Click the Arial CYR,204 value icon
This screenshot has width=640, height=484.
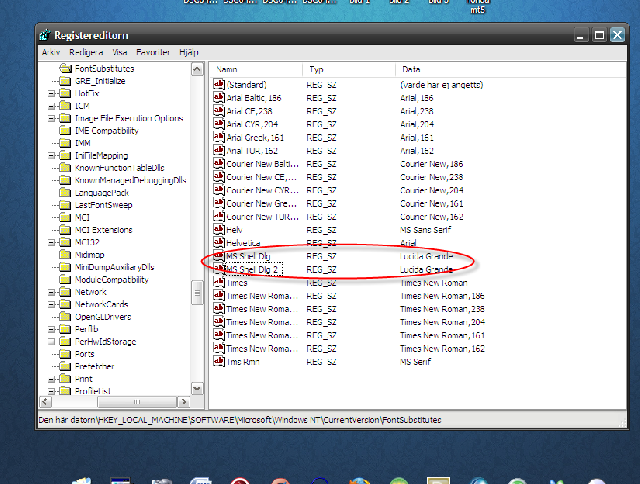point(219,124)
